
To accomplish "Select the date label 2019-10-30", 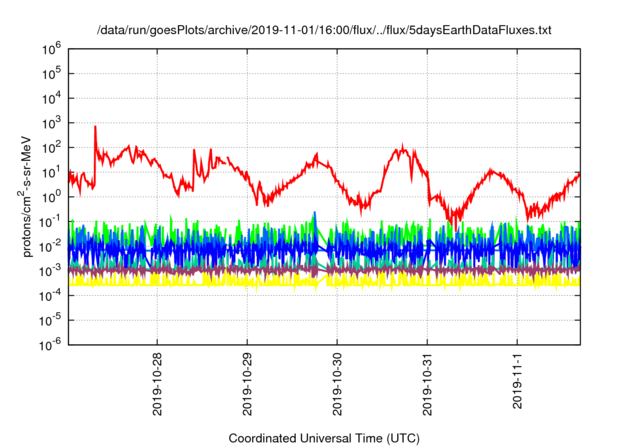I will tap(337, 384).
